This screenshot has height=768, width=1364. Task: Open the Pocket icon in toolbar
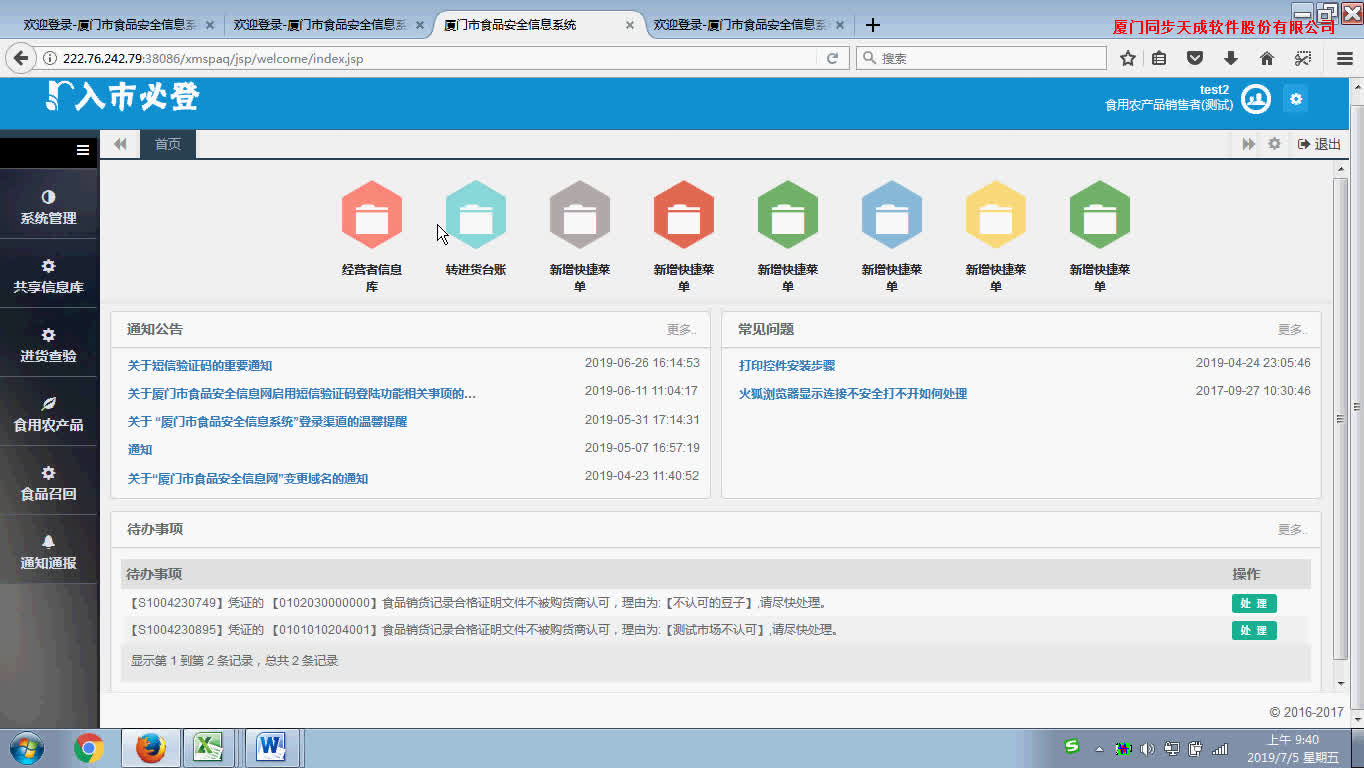(1195, 59)
